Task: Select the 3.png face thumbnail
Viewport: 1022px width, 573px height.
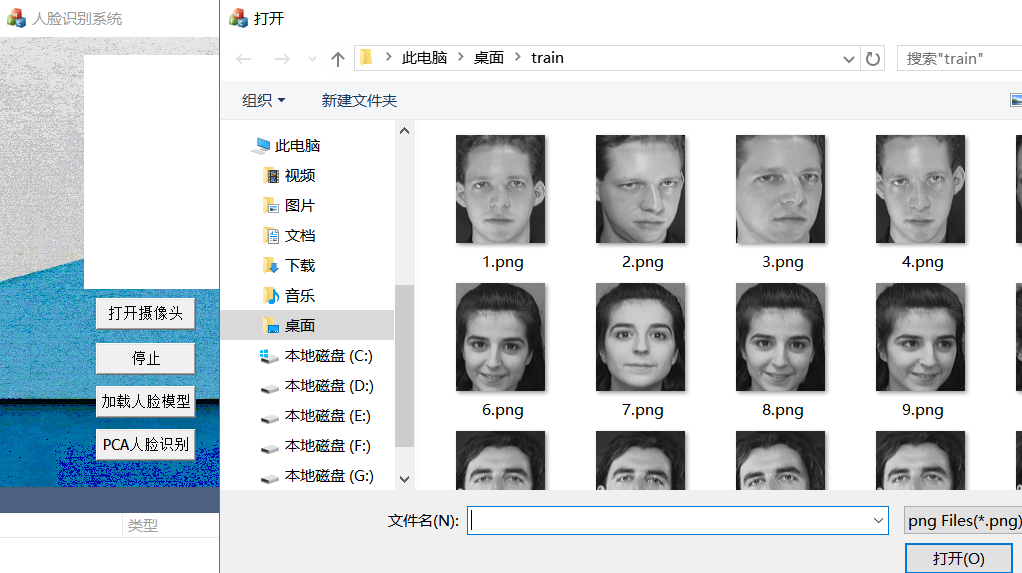Action: click(780, 189)
